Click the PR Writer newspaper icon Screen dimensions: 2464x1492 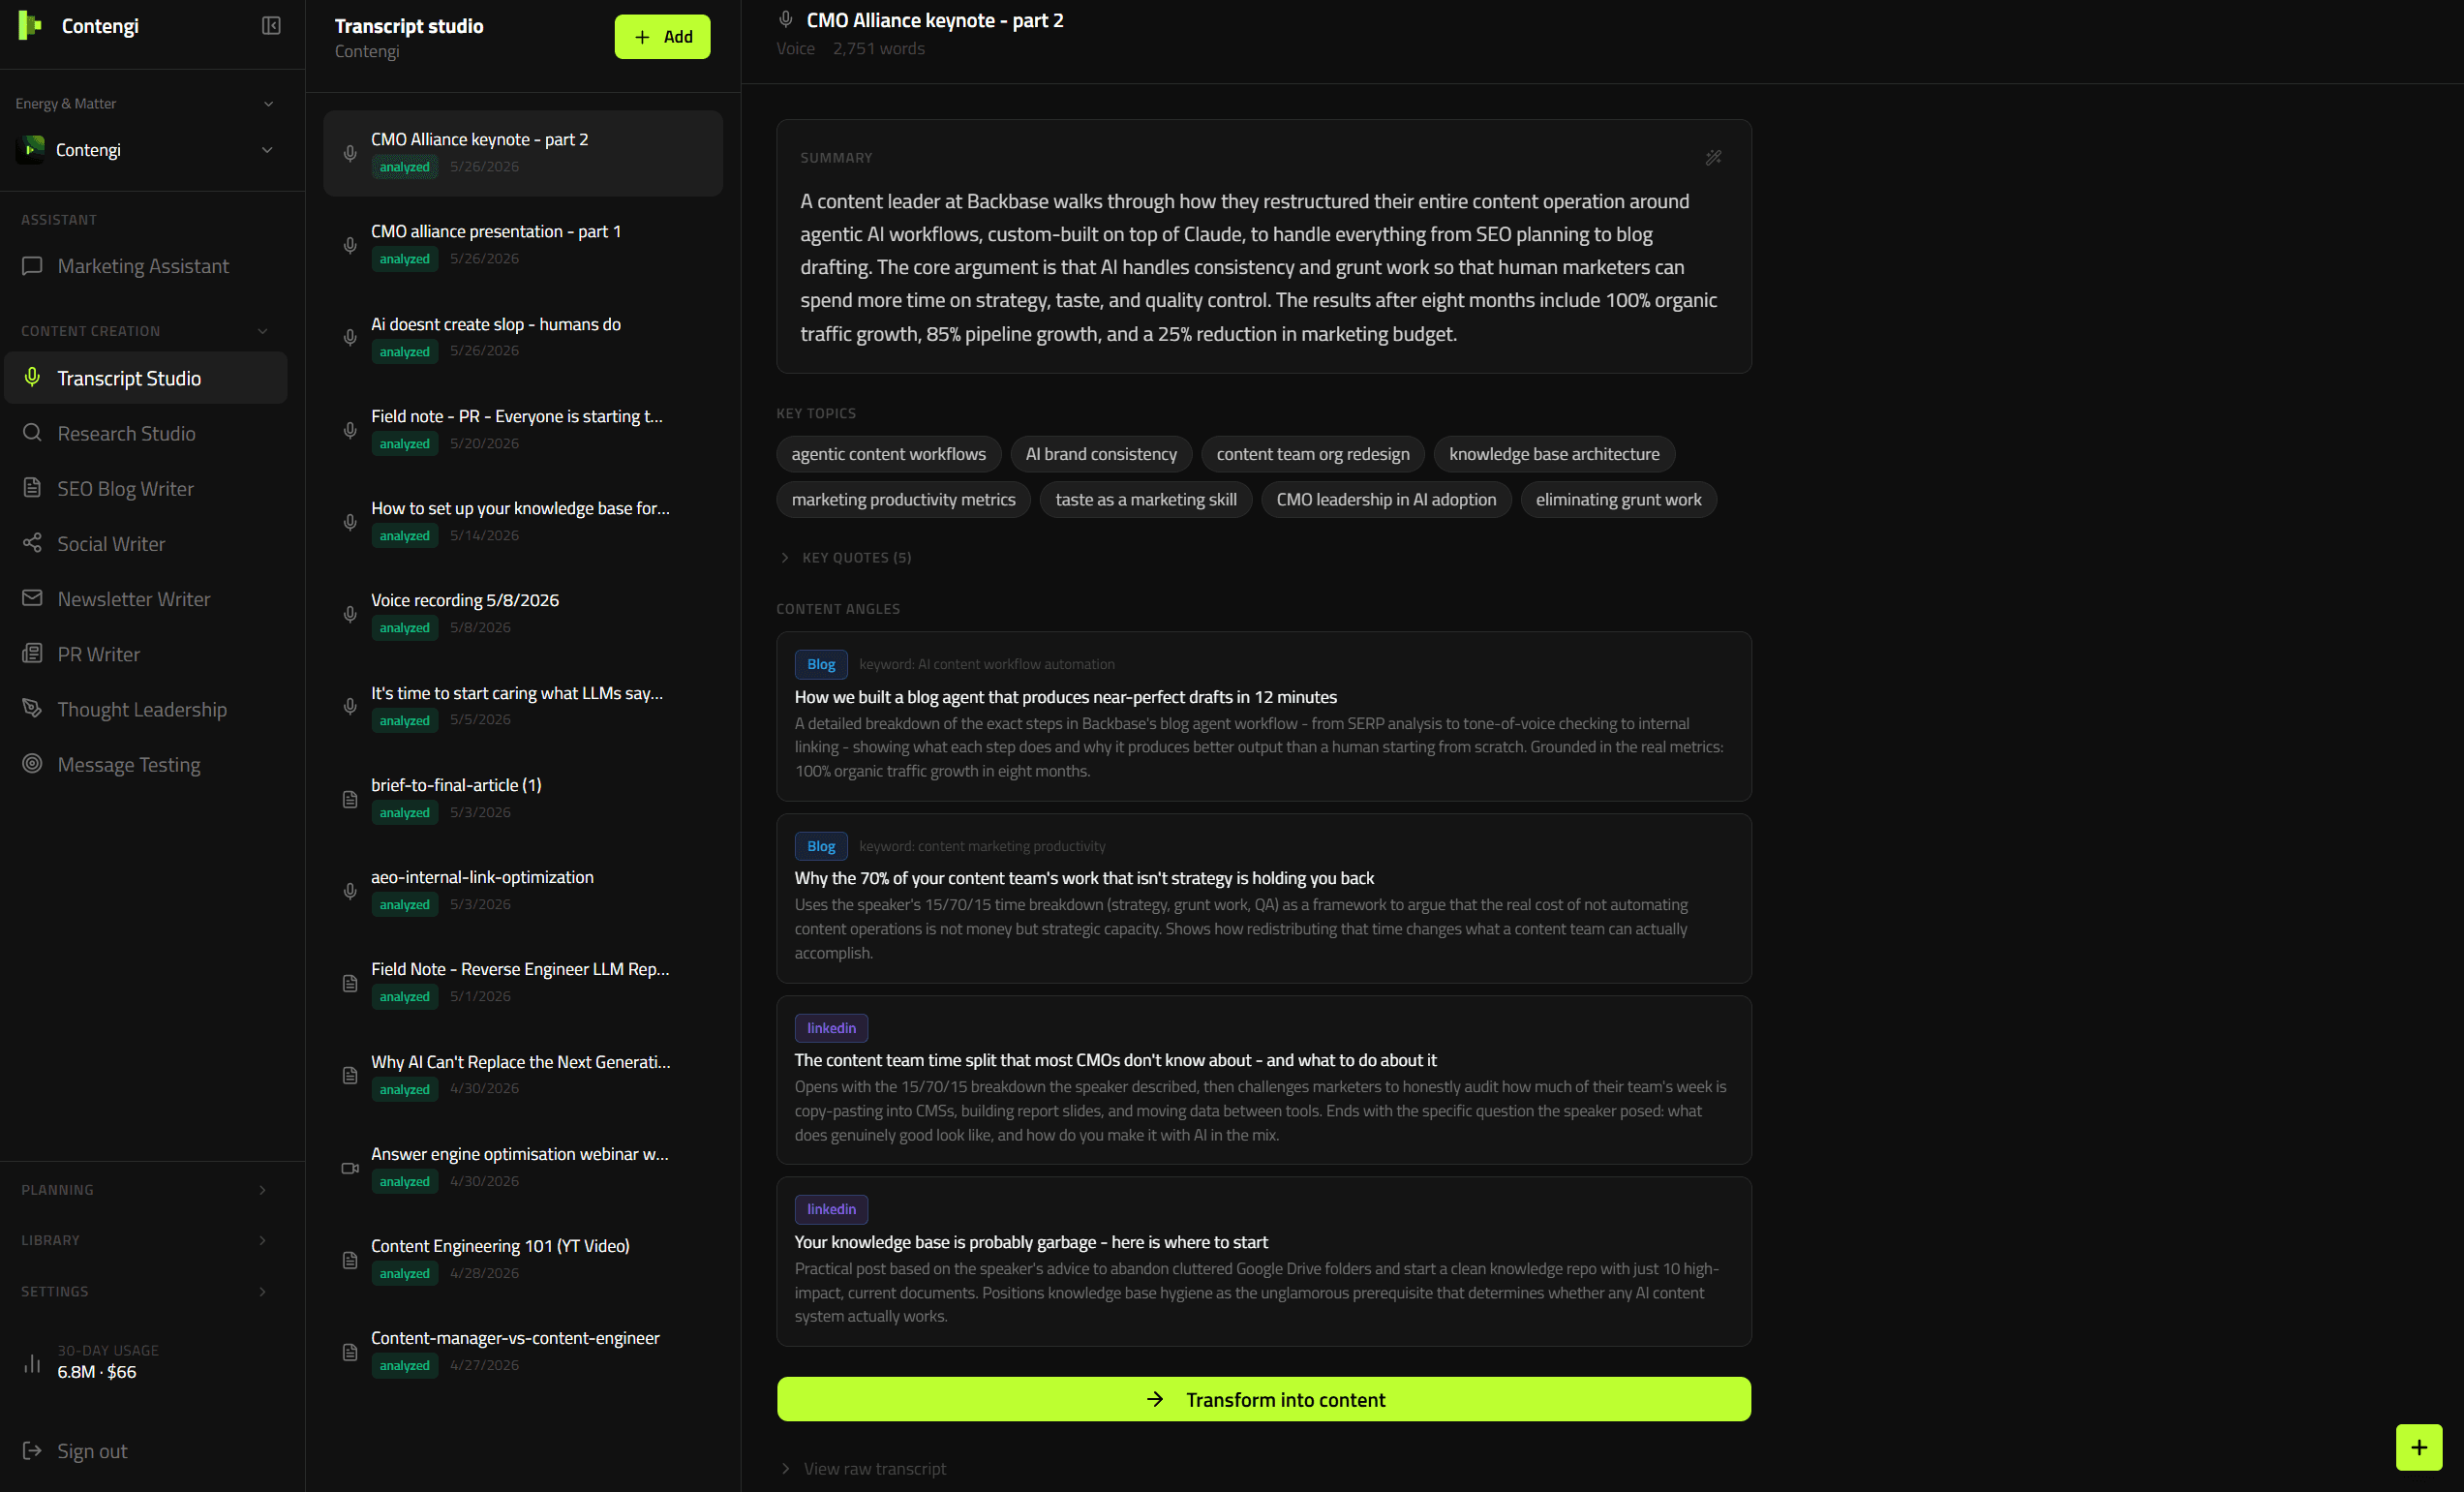tap(32, 653)
